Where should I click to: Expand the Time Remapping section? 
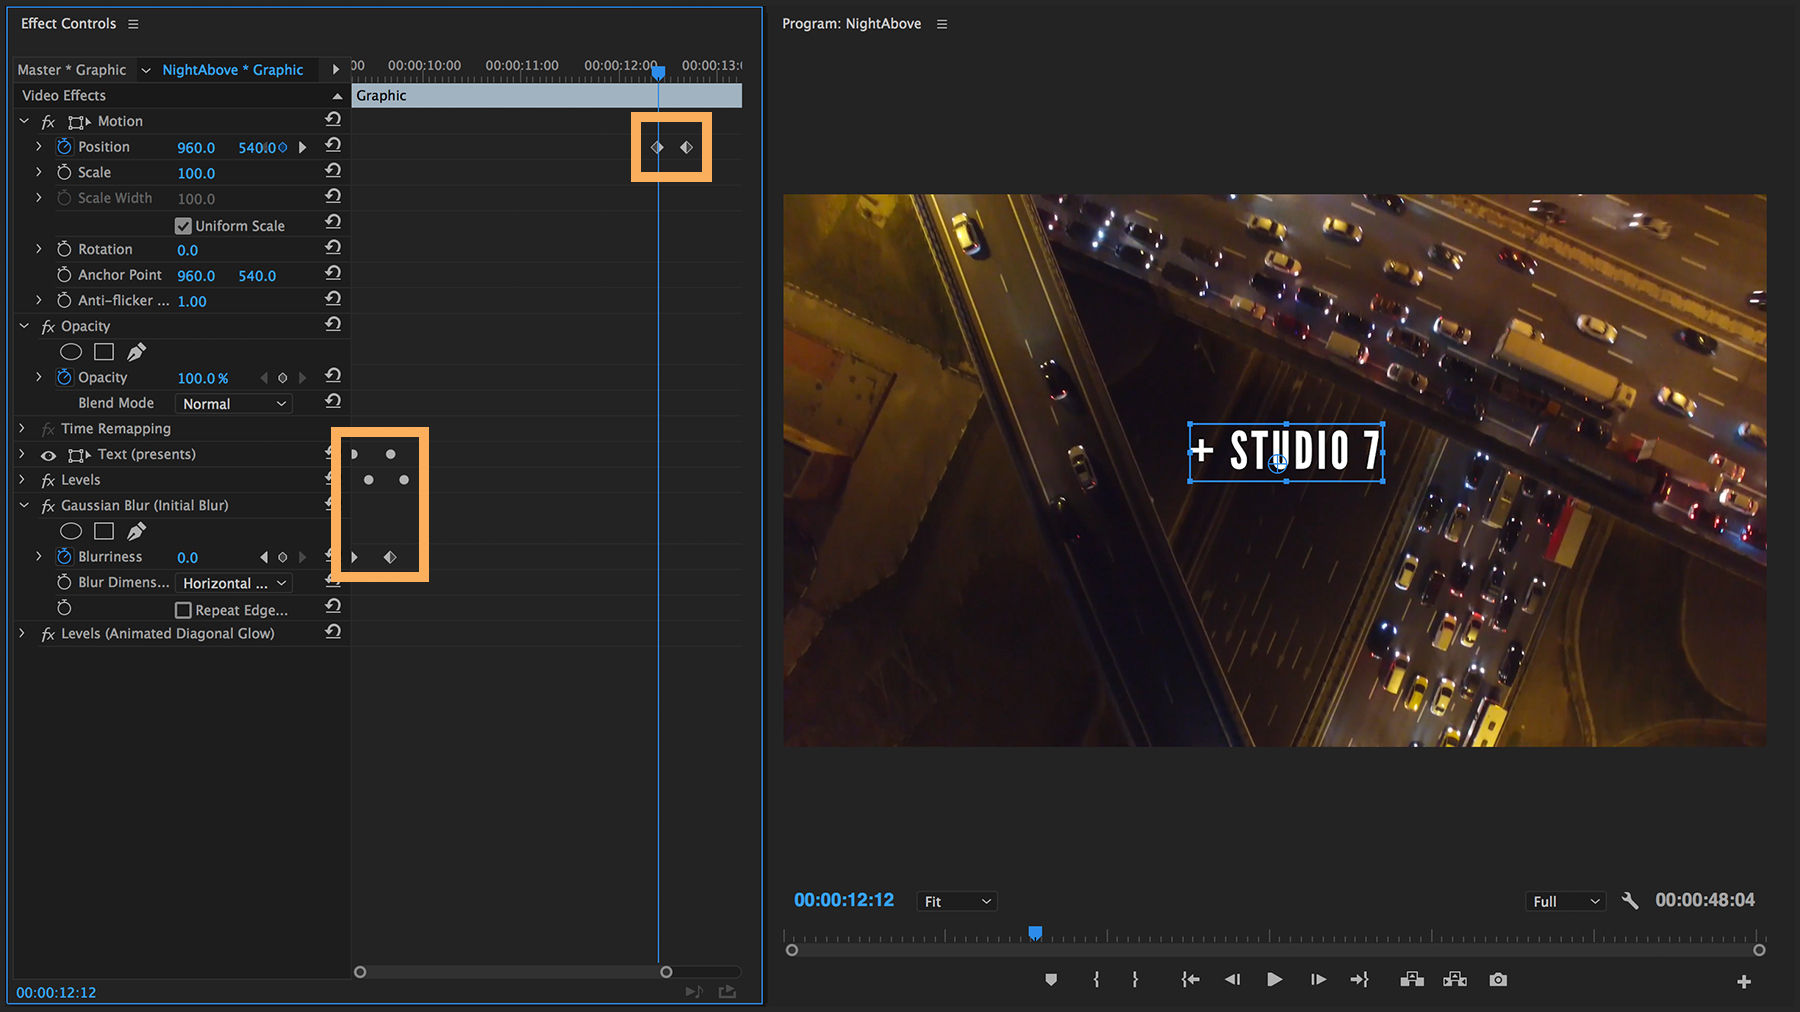[x=21, y=428]
